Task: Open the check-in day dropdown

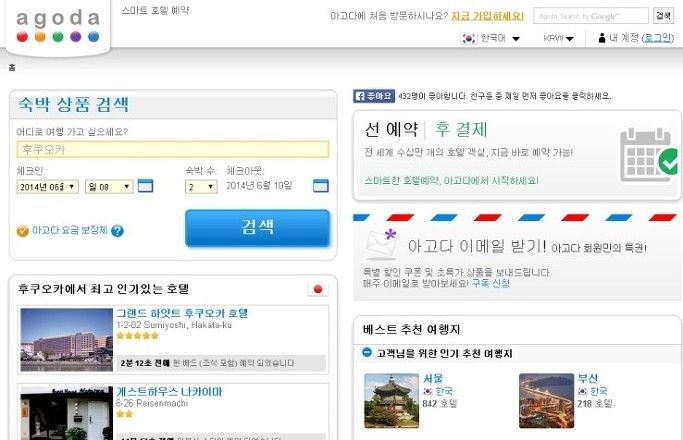Action: [x=109, y=187]
